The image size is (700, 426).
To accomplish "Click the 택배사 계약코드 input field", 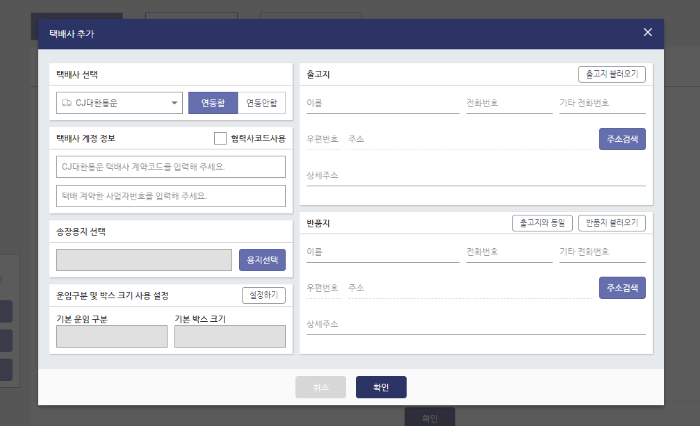I will [171, 166].
